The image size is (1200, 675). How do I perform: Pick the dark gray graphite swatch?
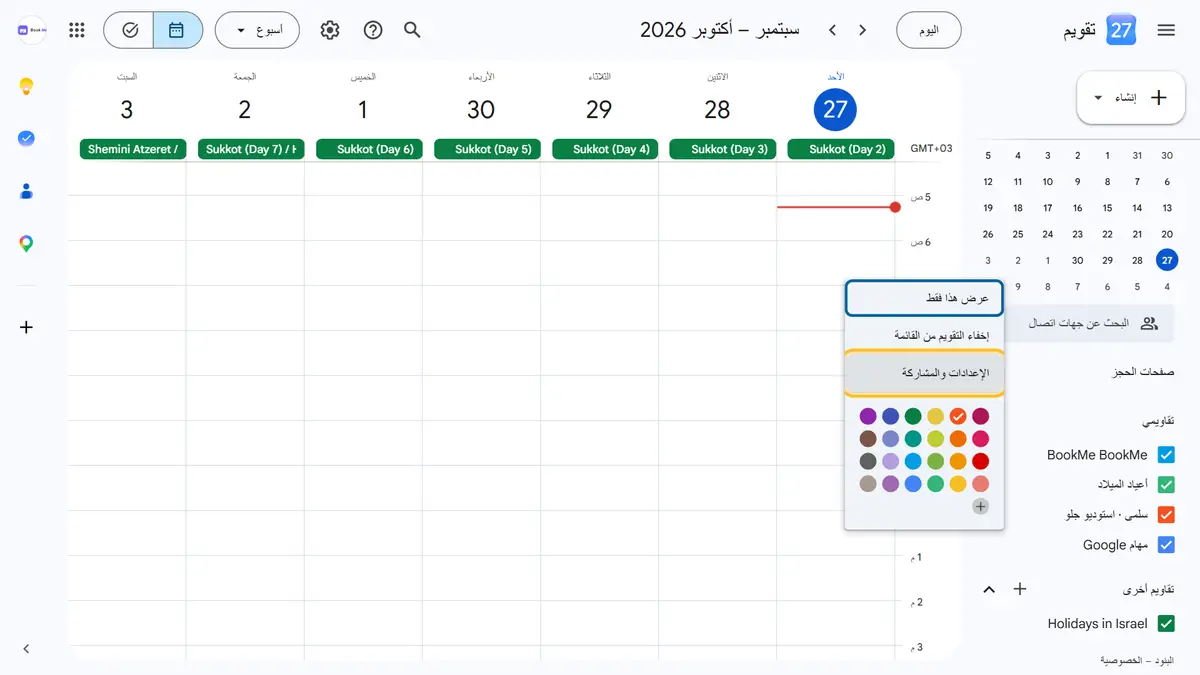[868, 461]
